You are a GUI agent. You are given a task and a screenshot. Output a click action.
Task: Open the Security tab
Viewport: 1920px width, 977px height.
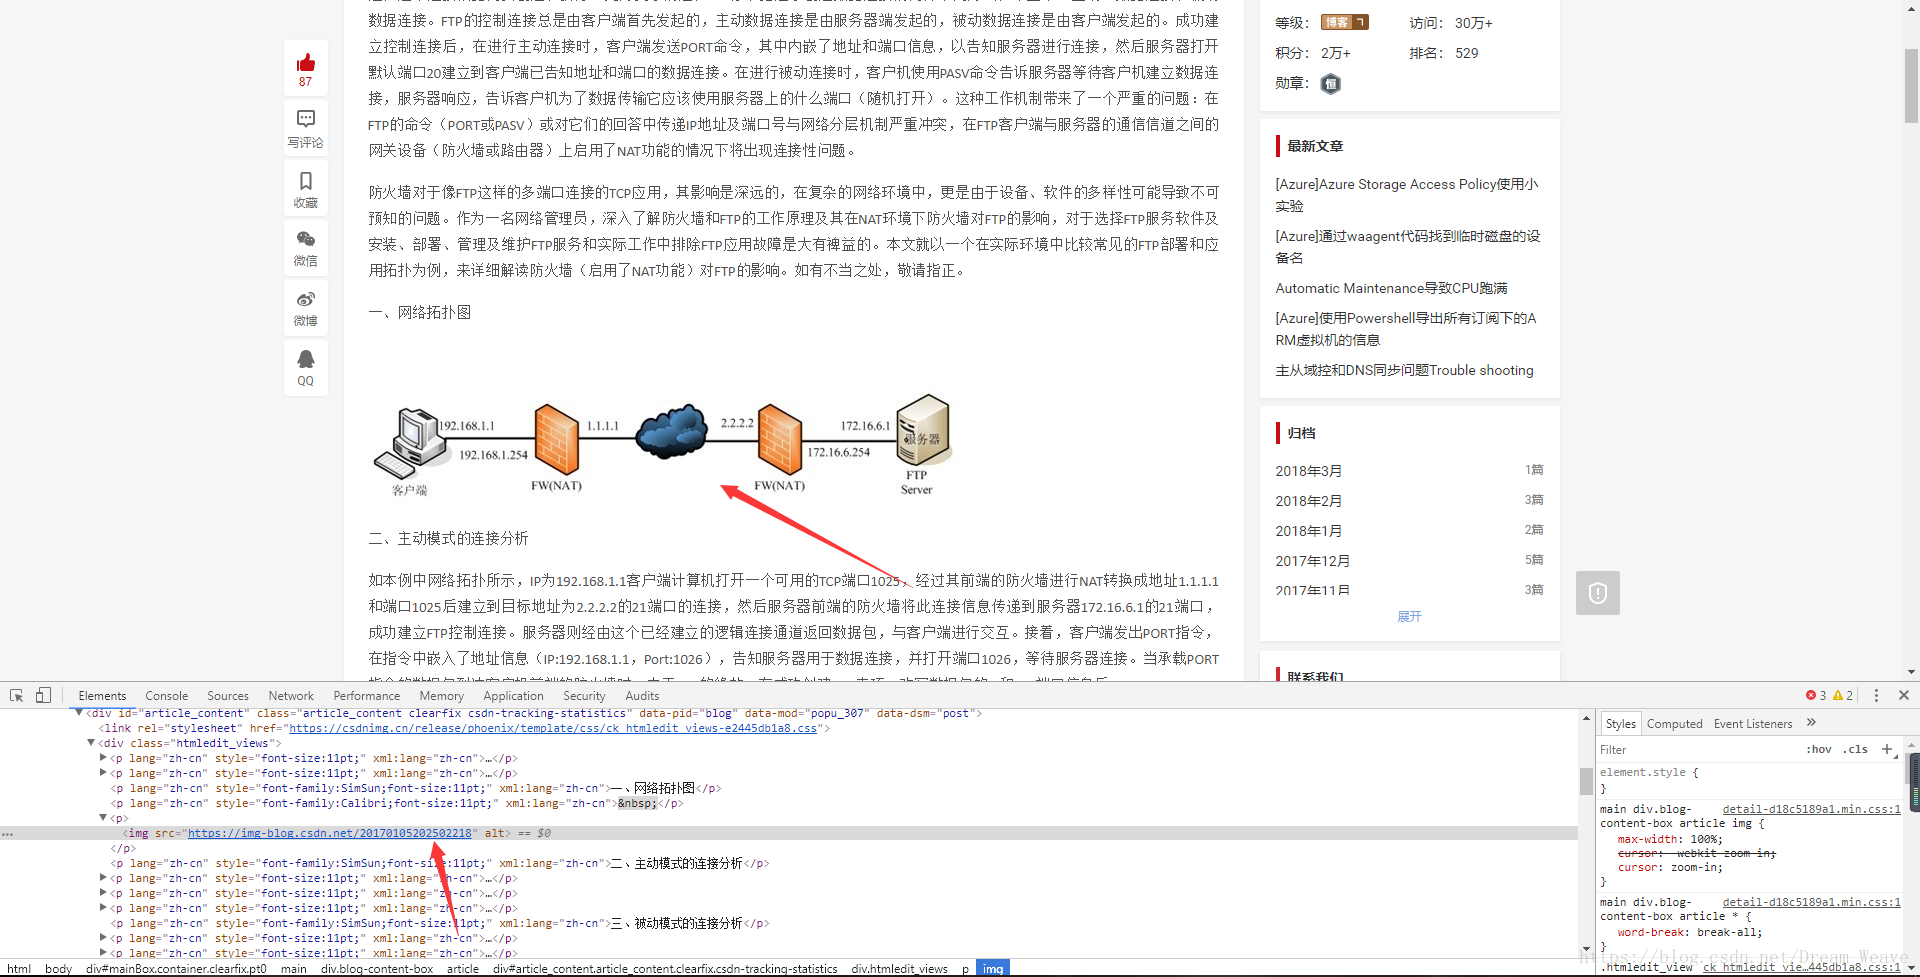point(584,696)
